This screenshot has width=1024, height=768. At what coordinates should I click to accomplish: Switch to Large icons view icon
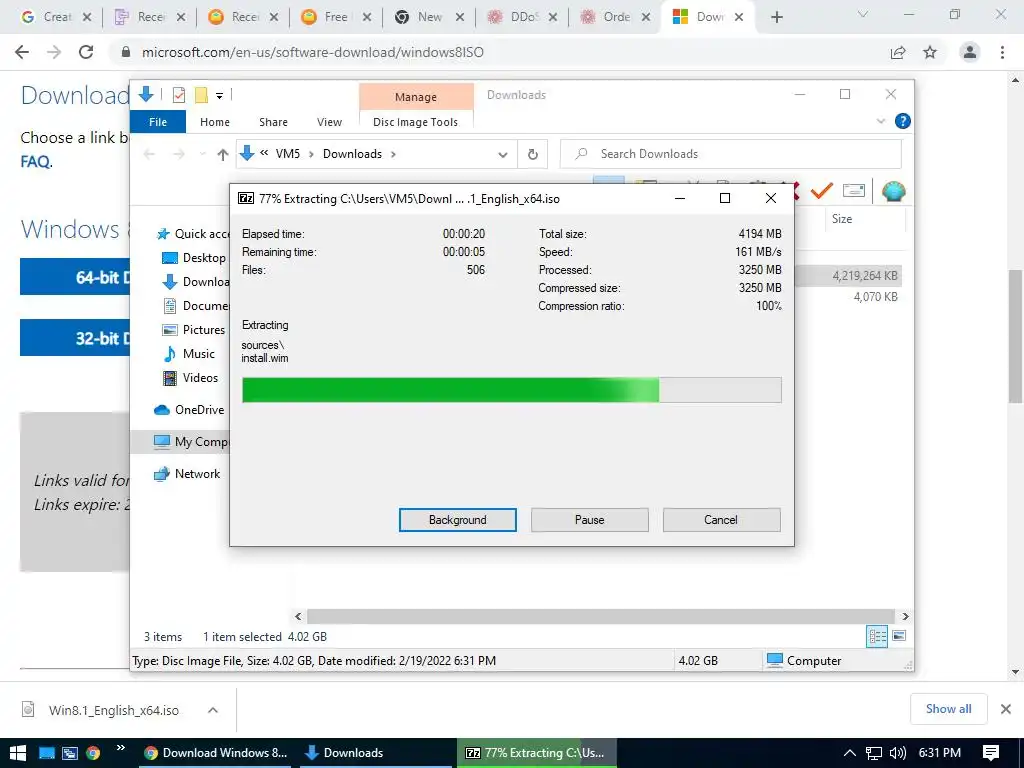tap(899, 636)
